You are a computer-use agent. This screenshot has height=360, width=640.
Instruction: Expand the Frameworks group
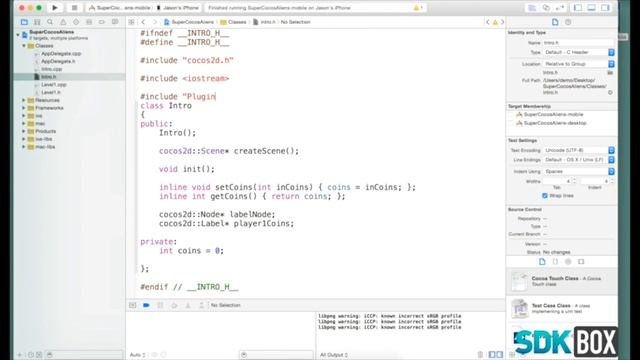coord(24,108)
